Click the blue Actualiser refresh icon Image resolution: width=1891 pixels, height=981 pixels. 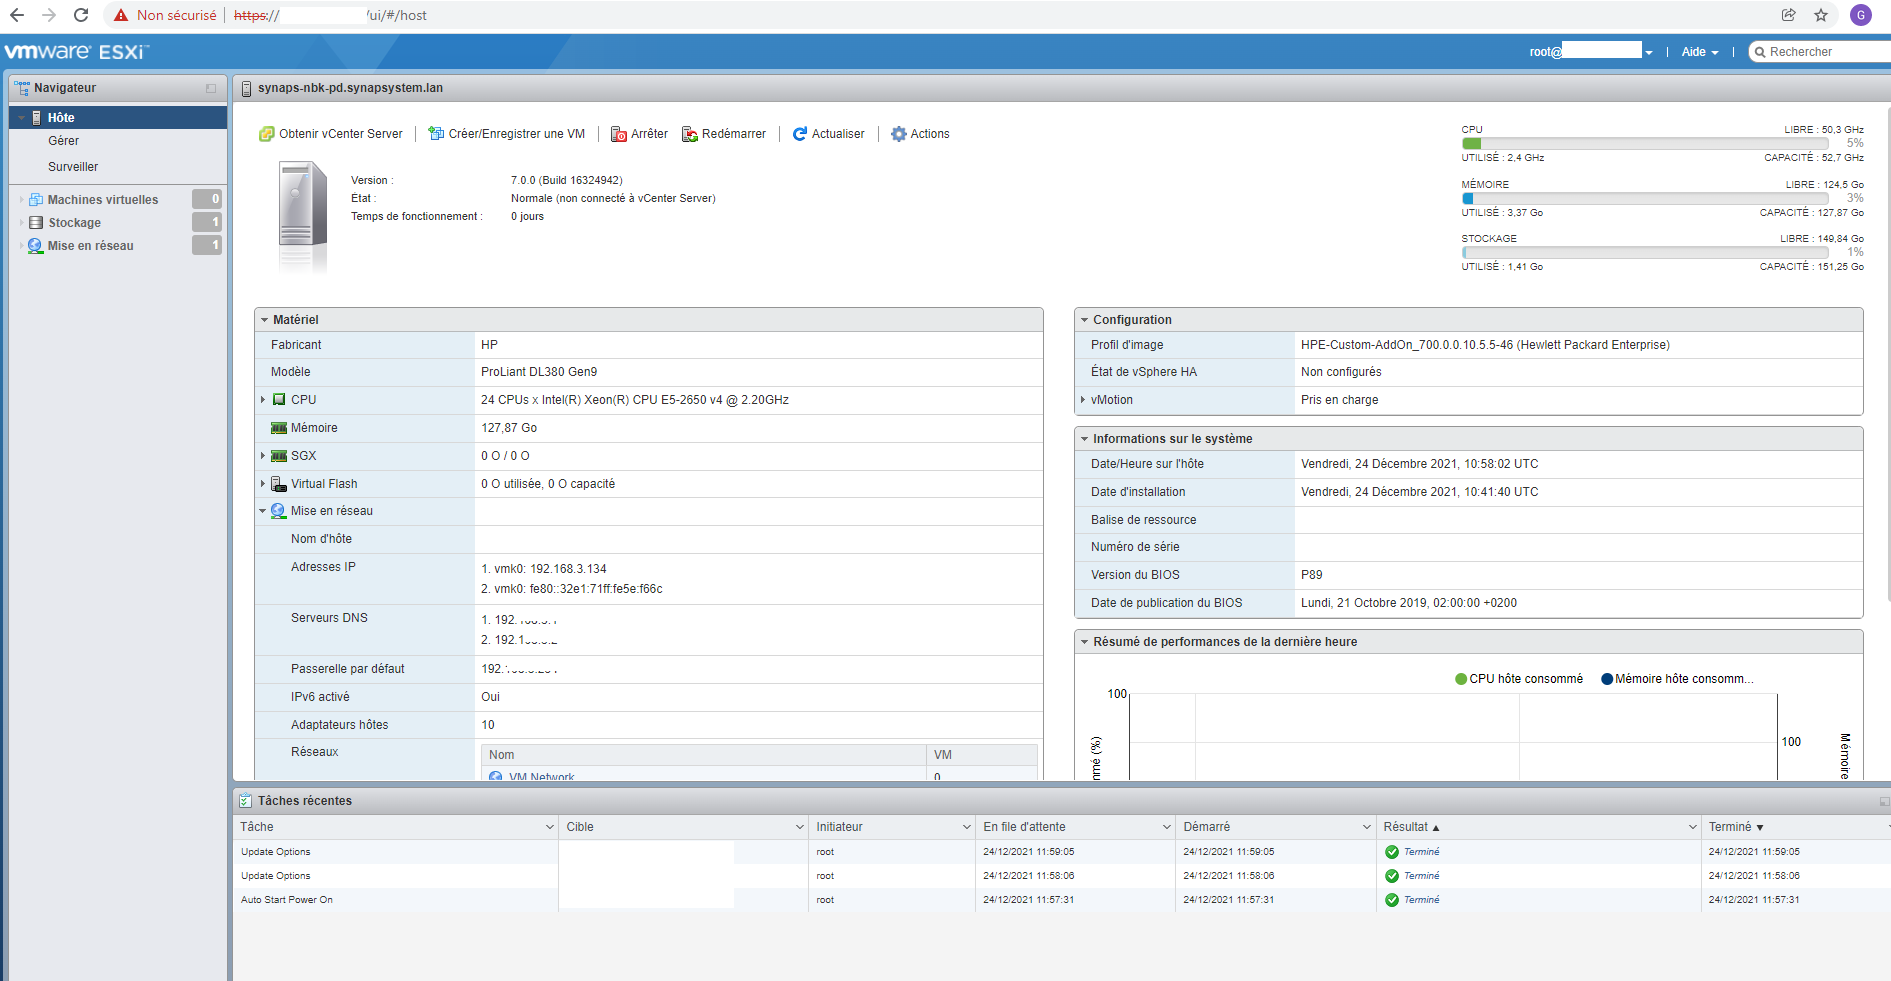[x=800, y=134]
